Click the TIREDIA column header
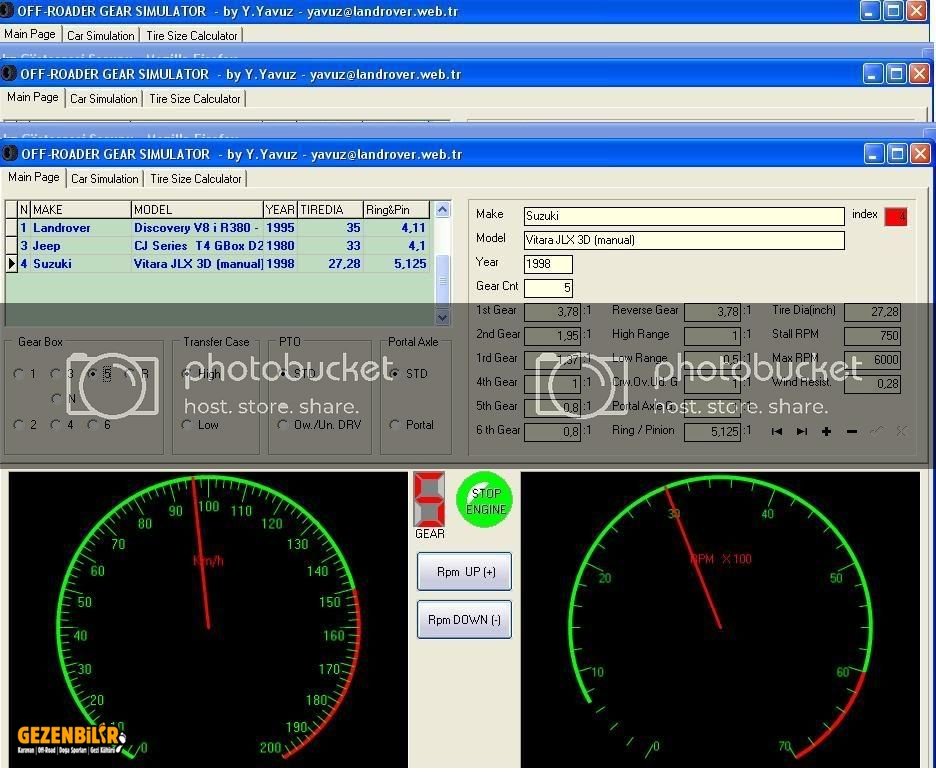The width and height of the screenshot is (936, 772). (331, 210)
